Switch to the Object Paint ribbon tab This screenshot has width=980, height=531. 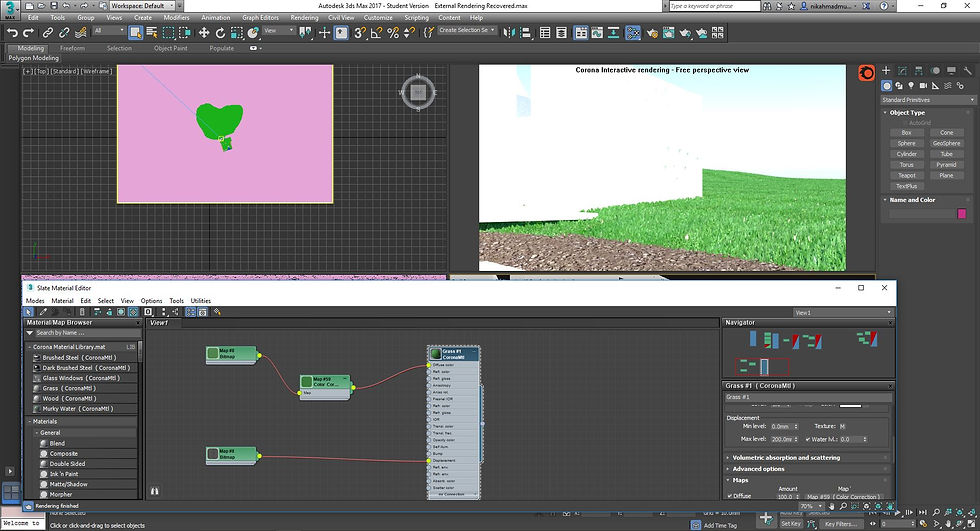point(171,48)
